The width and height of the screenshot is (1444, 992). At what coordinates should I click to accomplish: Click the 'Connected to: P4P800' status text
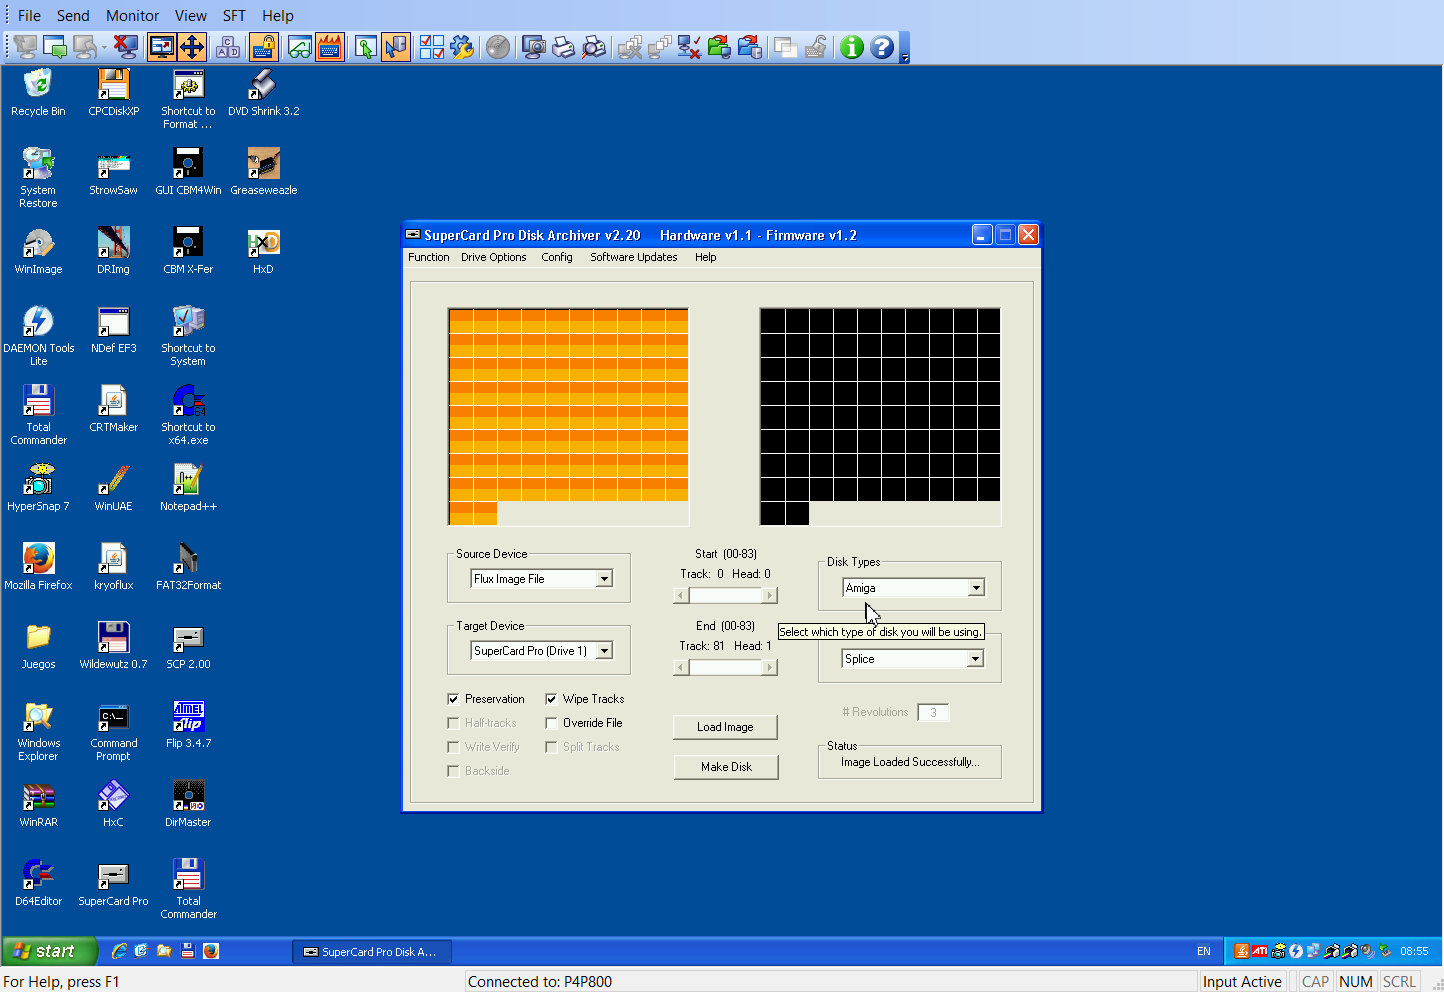(540, 982)
